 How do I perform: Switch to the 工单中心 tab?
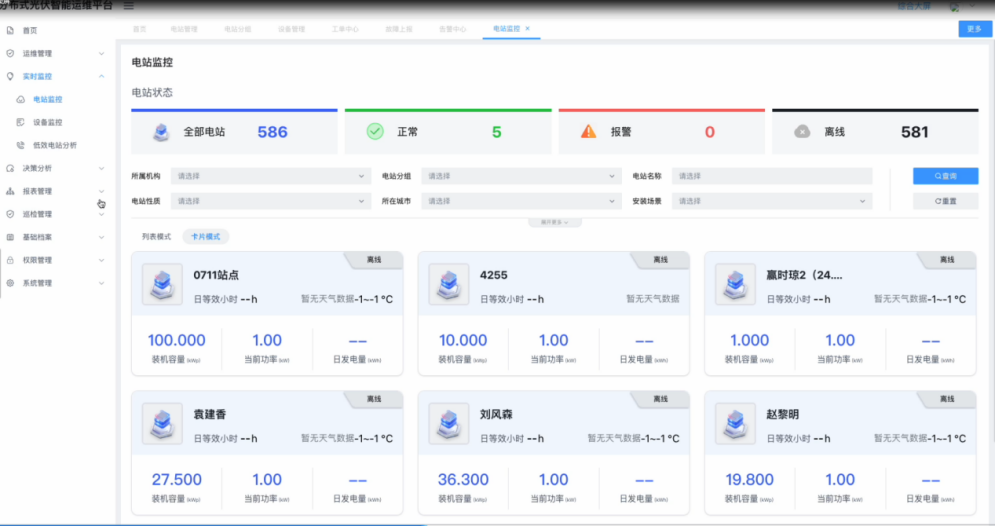[345, 29]
